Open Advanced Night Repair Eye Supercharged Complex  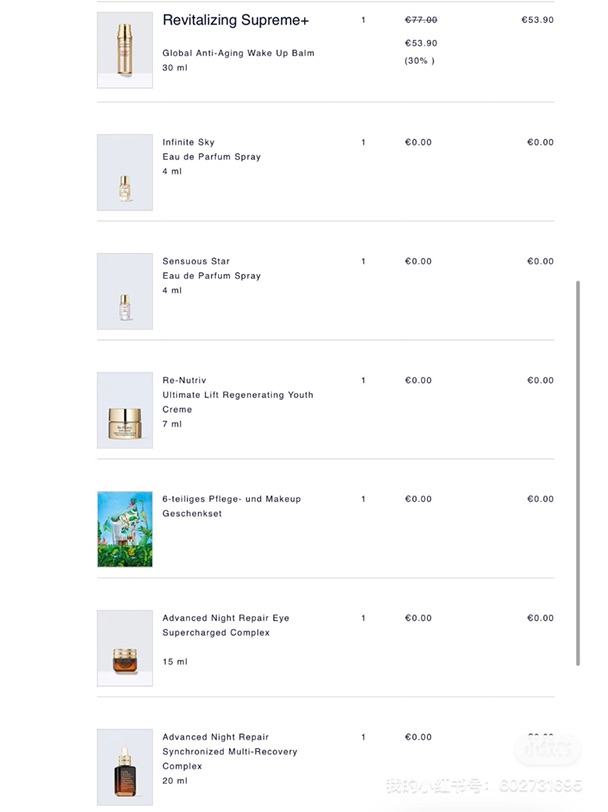tap(226, 625)
